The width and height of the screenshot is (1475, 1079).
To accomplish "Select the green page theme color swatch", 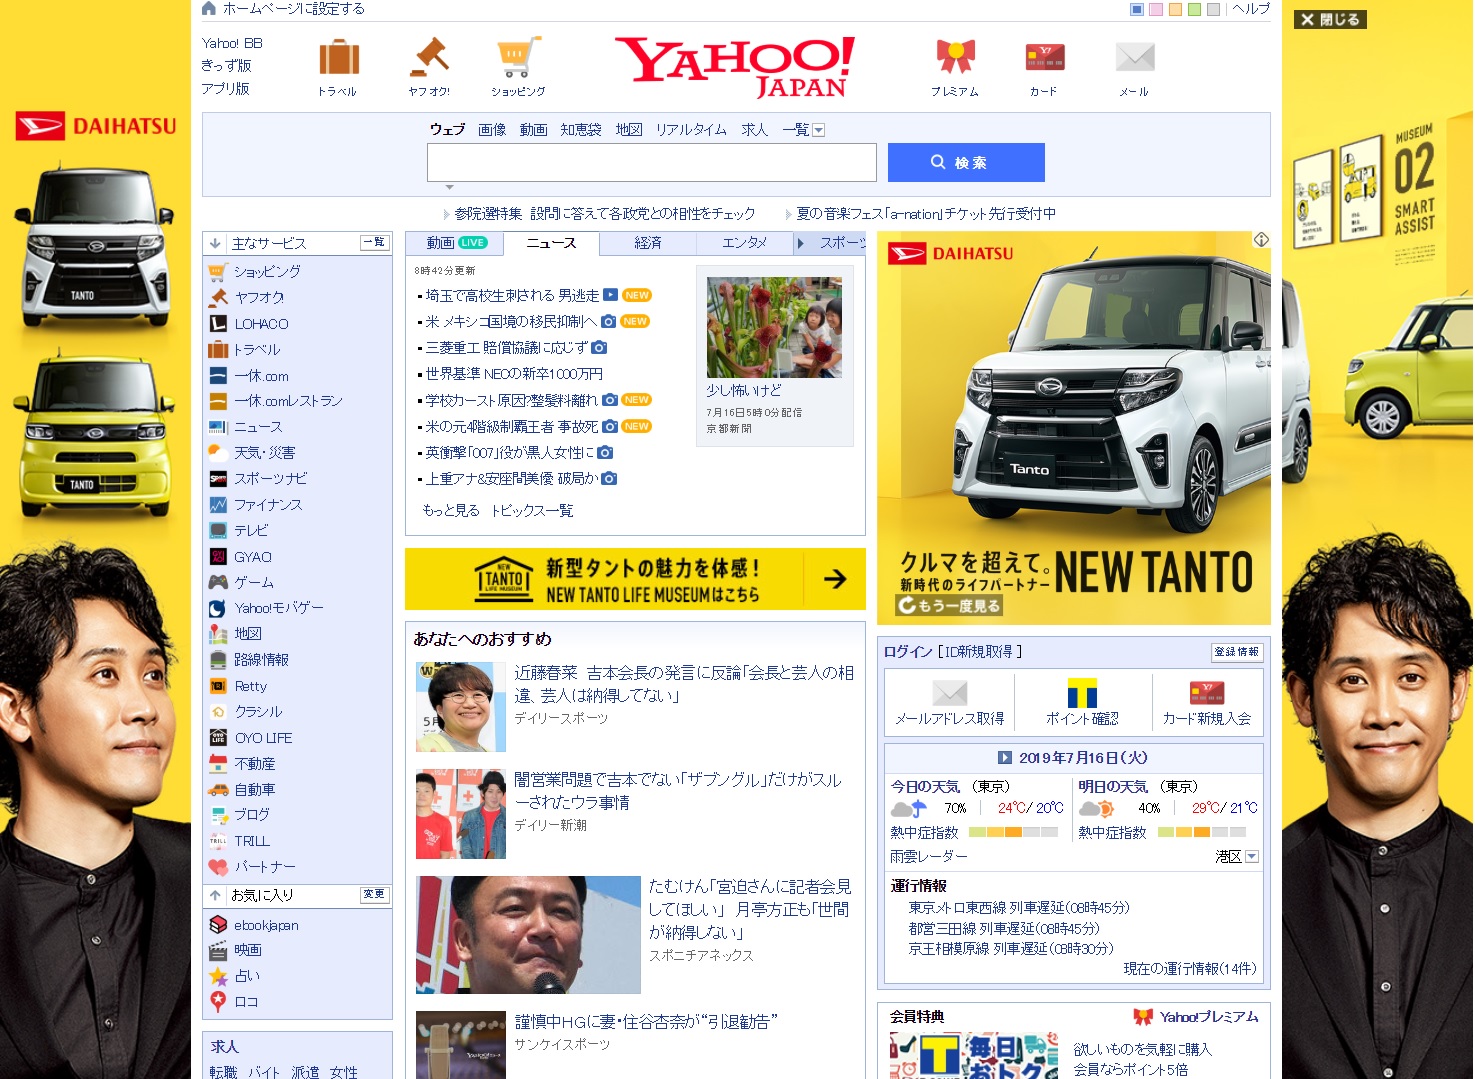I will (x=1194, y=9).
